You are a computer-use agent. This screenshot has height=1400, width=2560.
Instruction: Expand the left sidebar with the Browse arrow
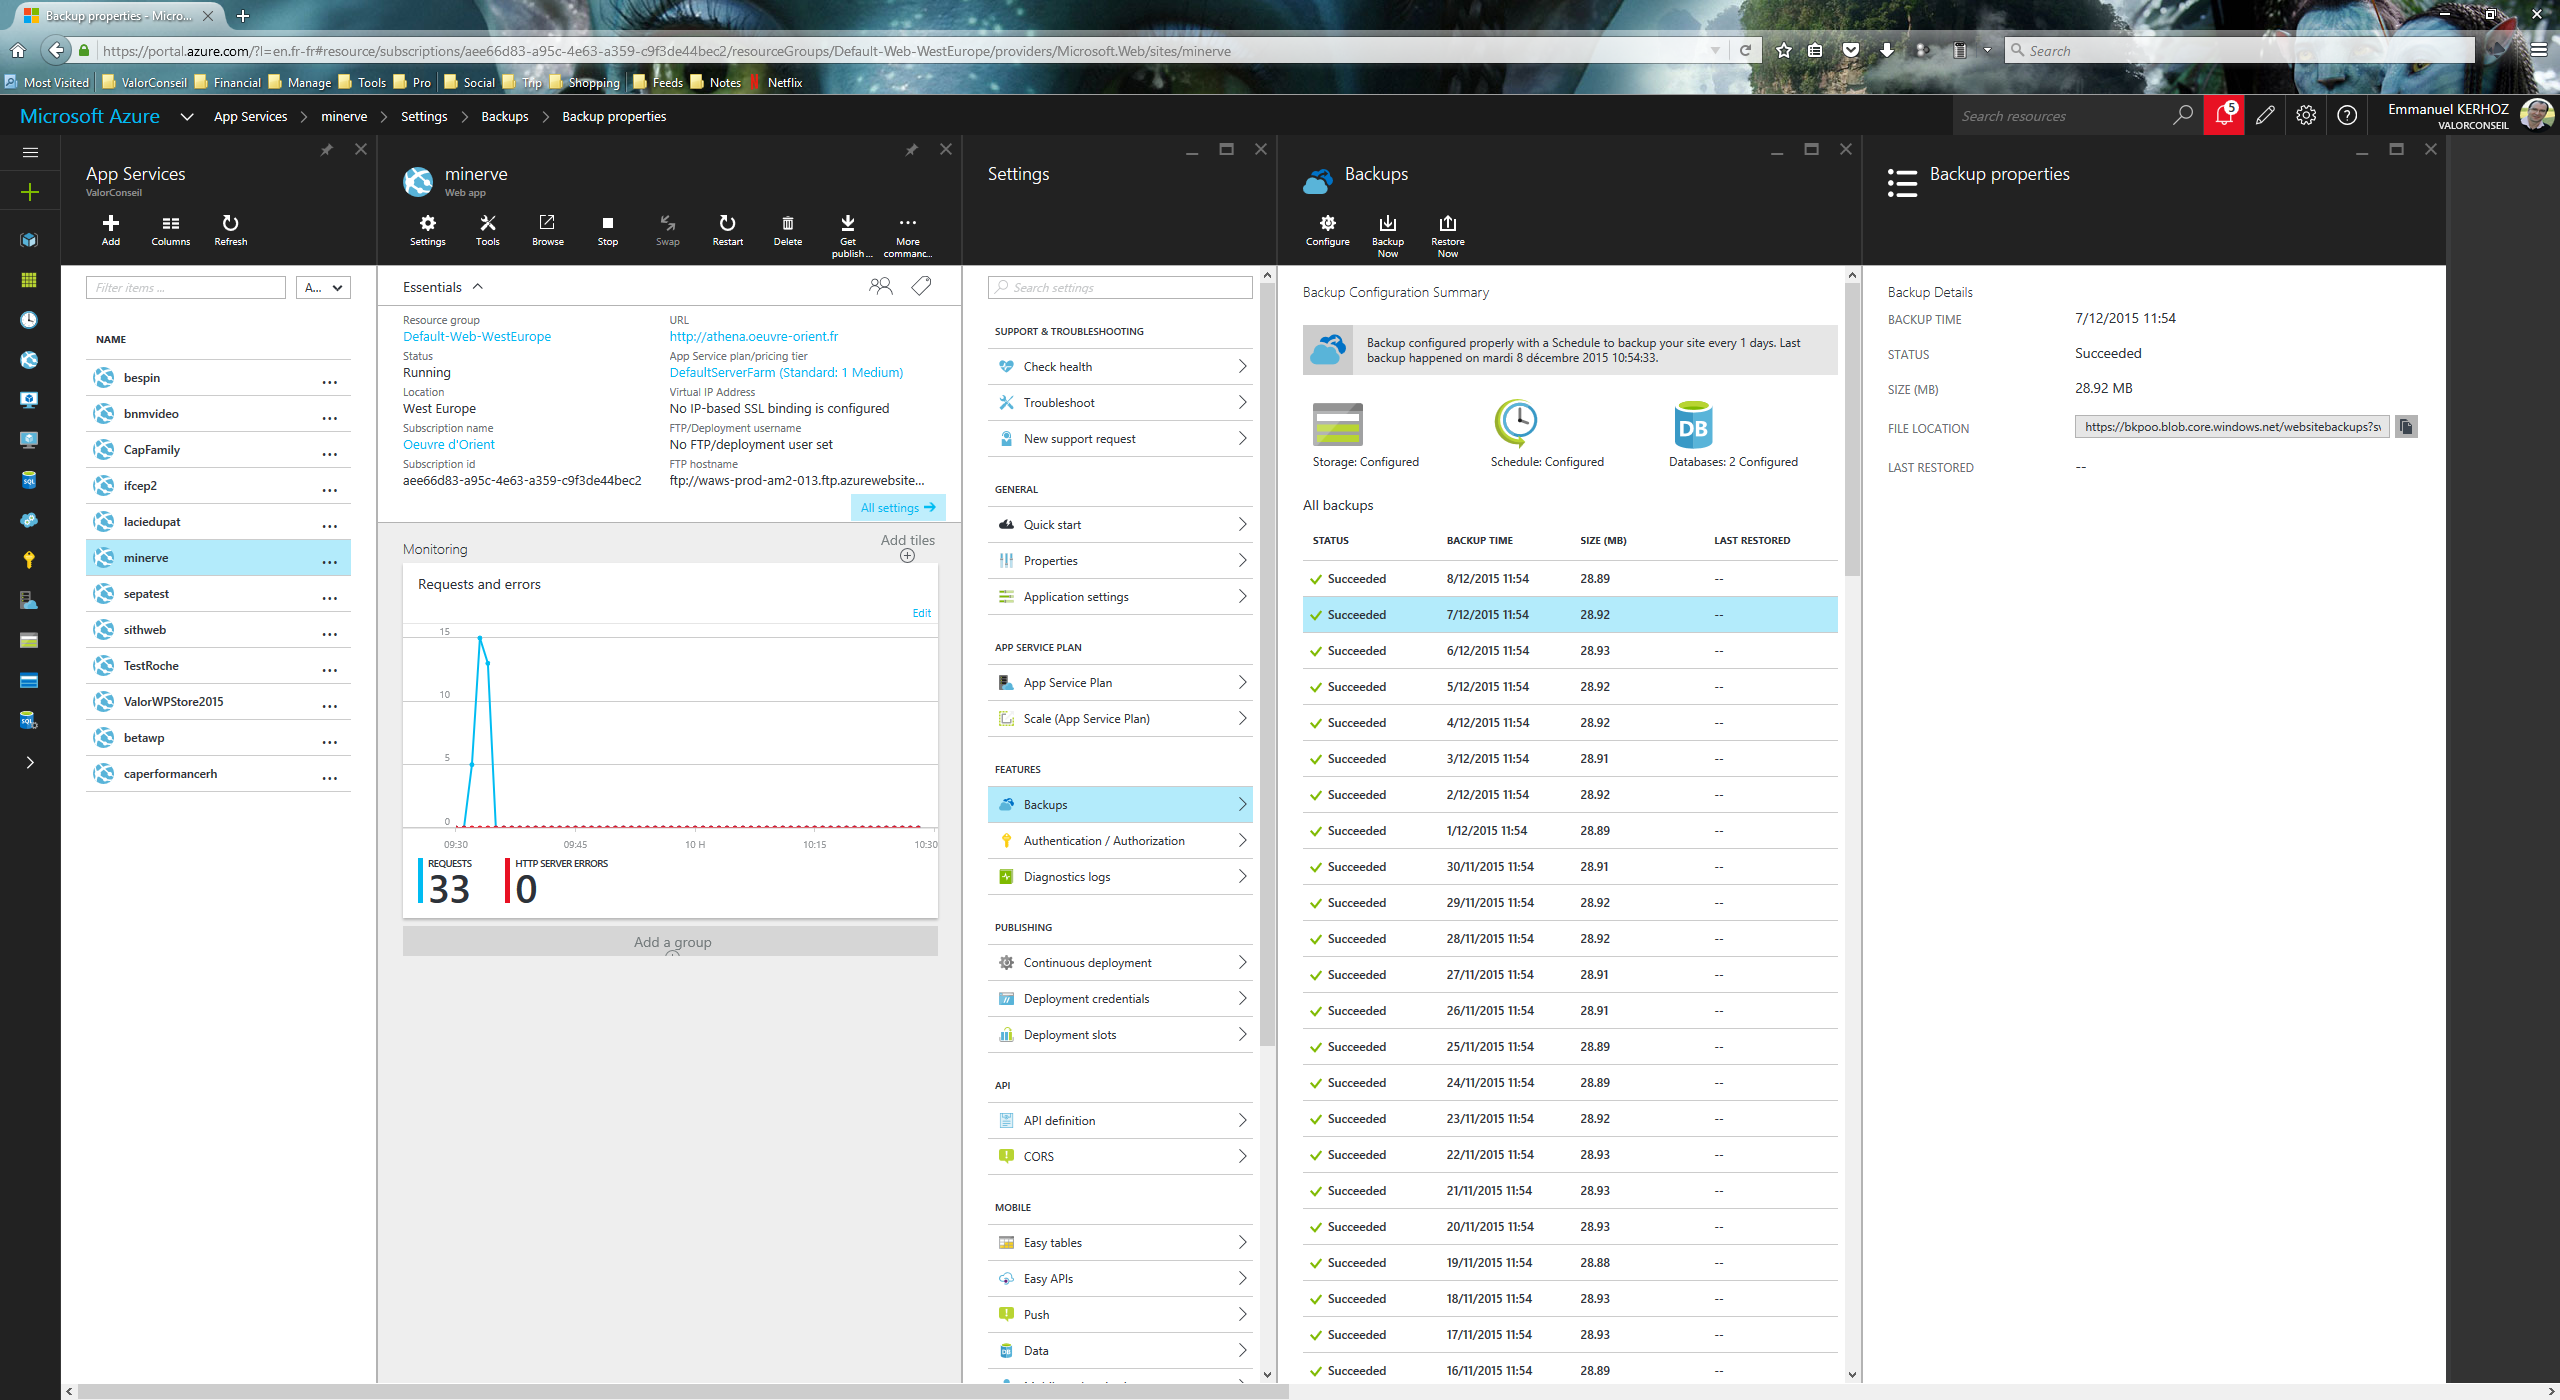point(30,763)
